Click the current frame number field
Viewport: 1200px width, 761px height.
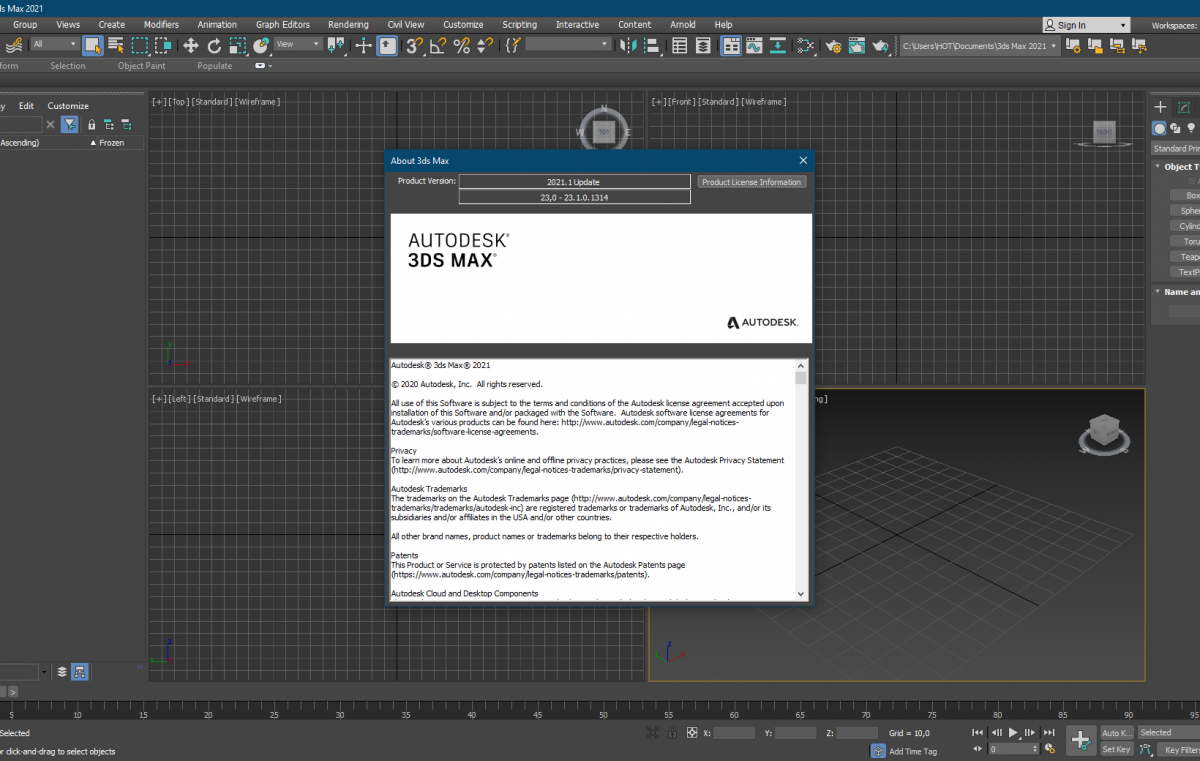[1012, 749]
